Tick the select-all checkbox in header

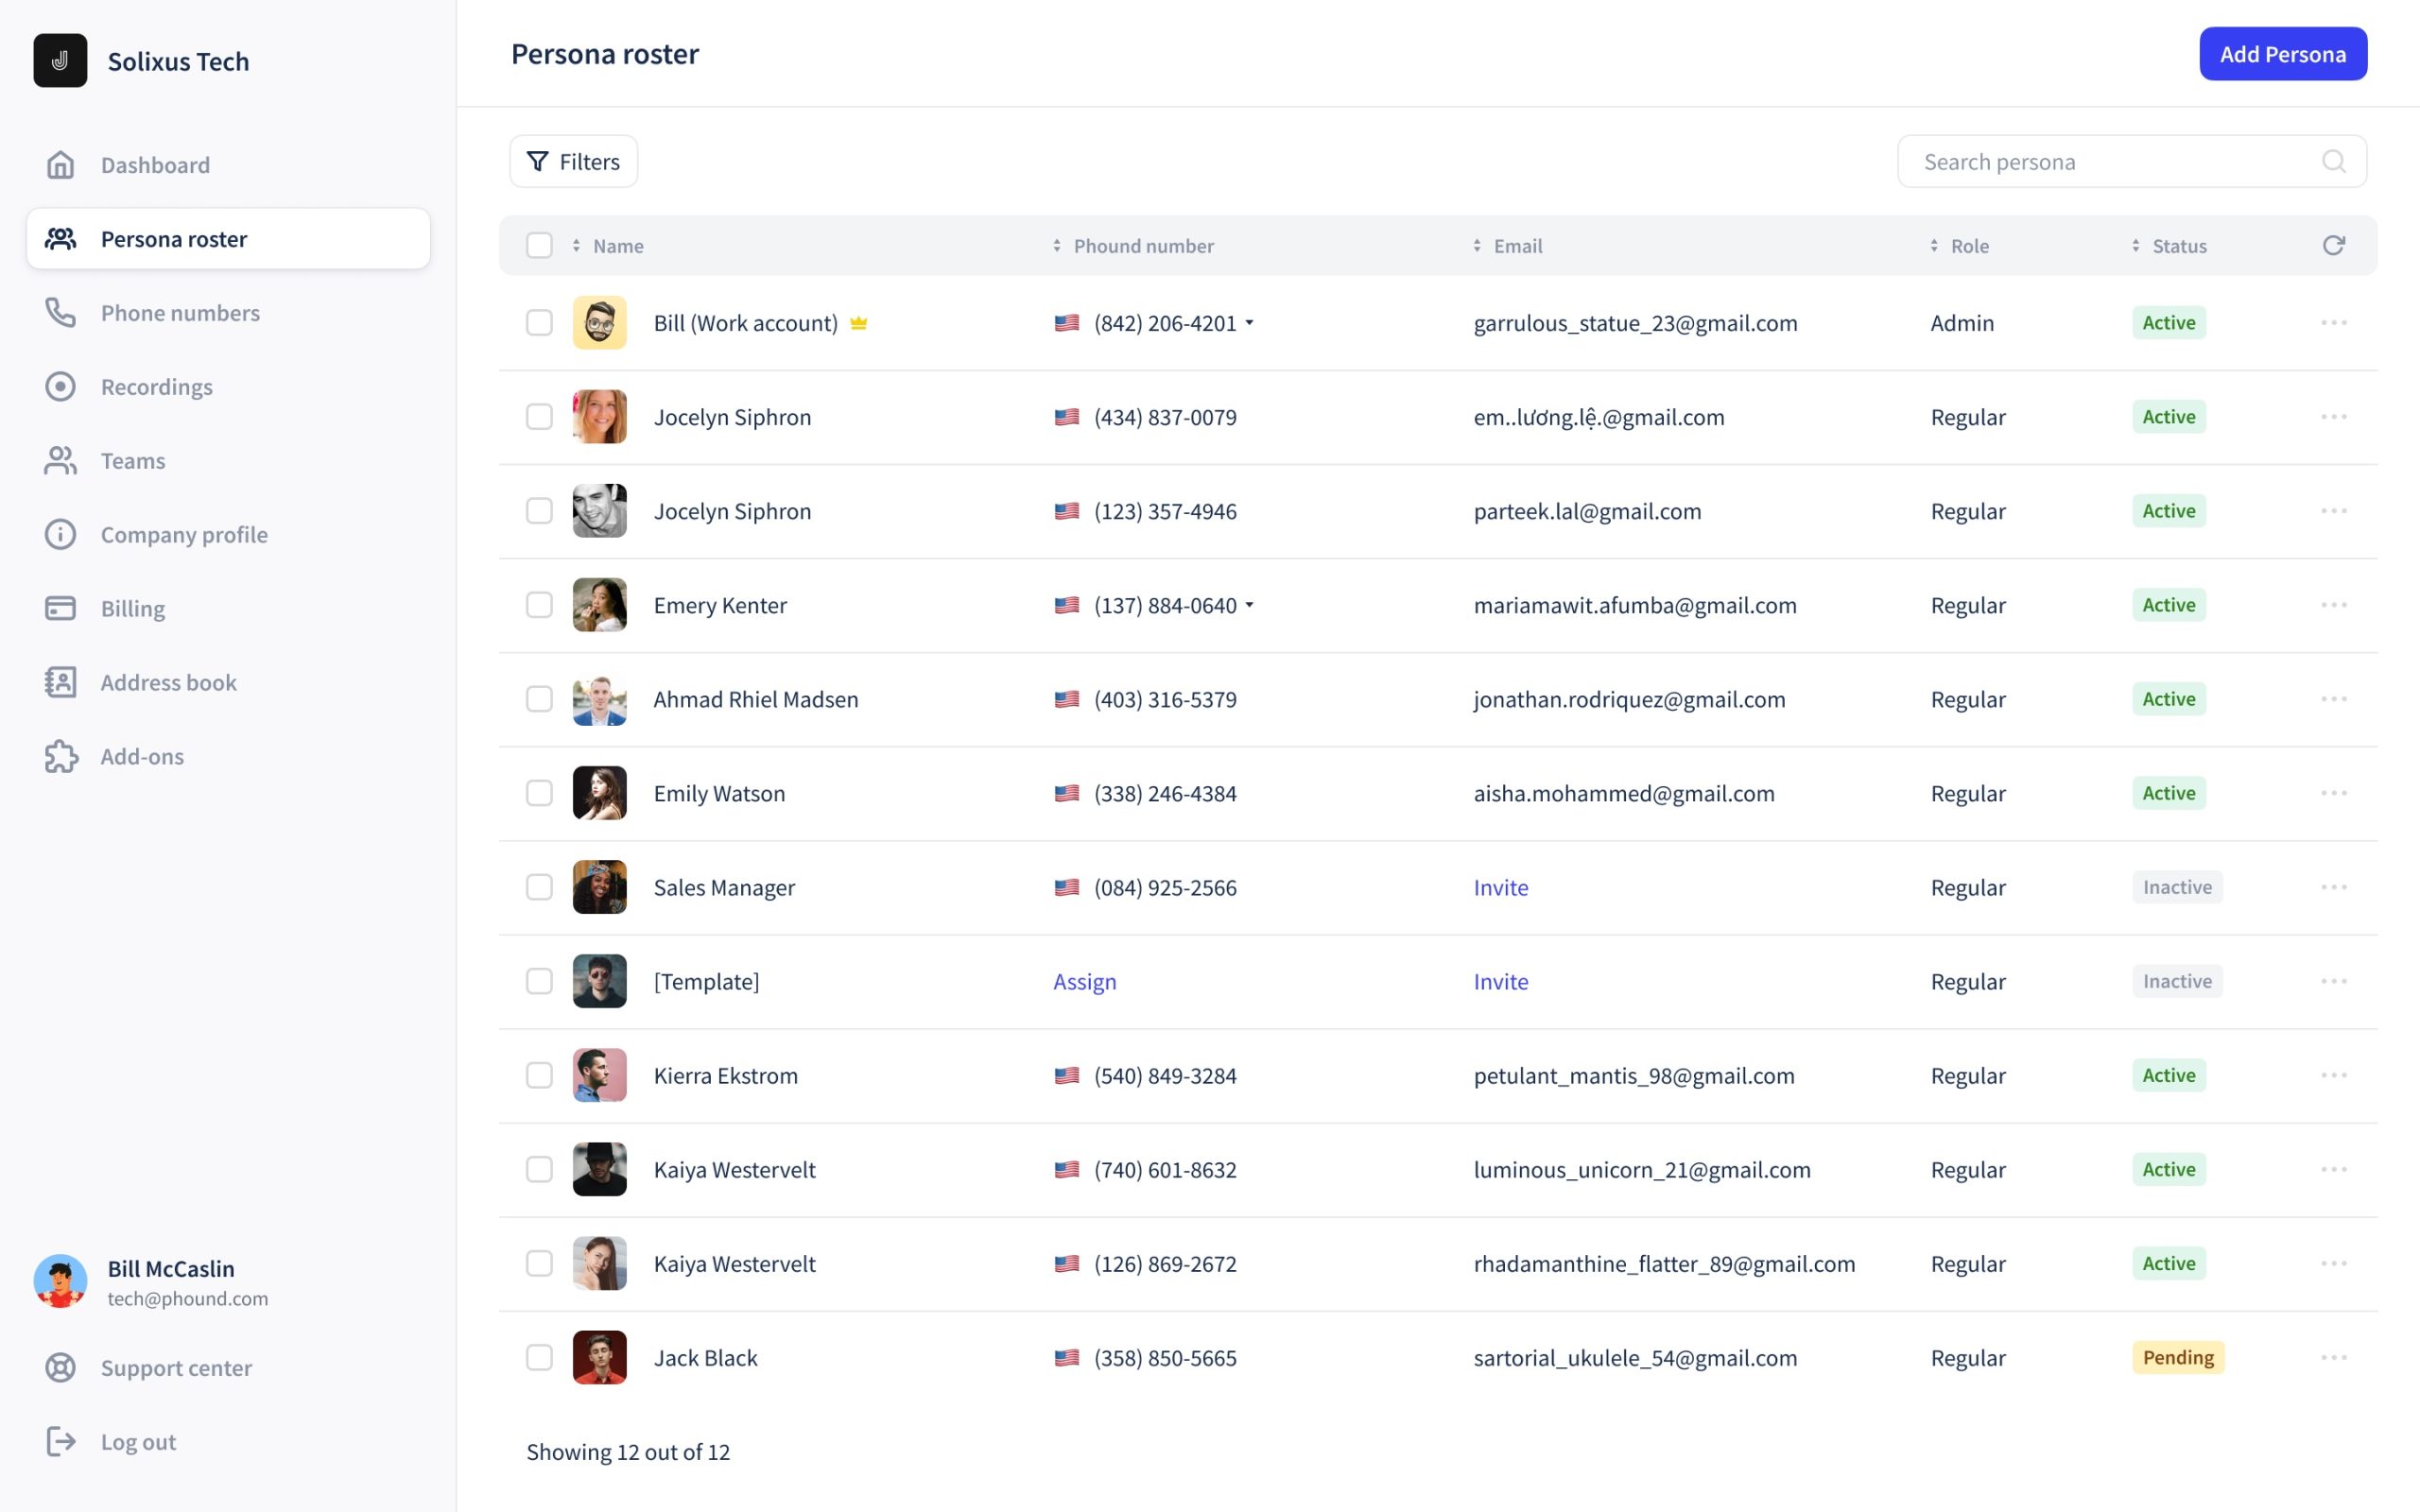(539, 245)
